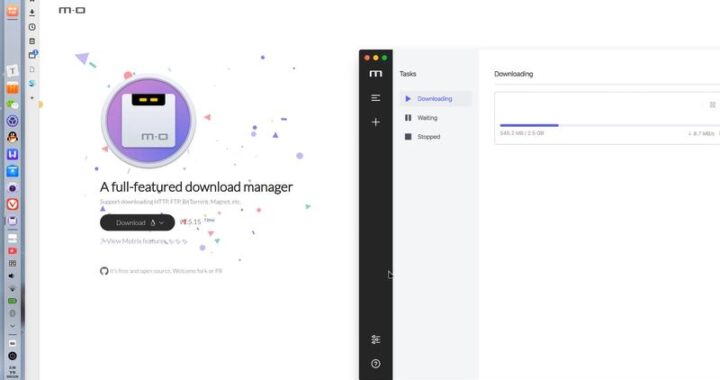Screen dimensions: 720x380
Task: Expand the Download button dropdown chevron
Action: 161,223
